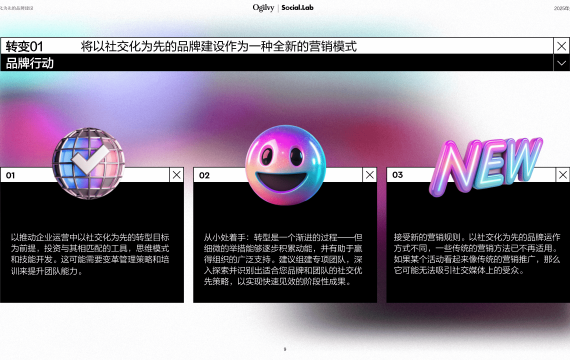
Task: Click paragraph starting 接受新的营销规则
Action: tap(477, 254)
